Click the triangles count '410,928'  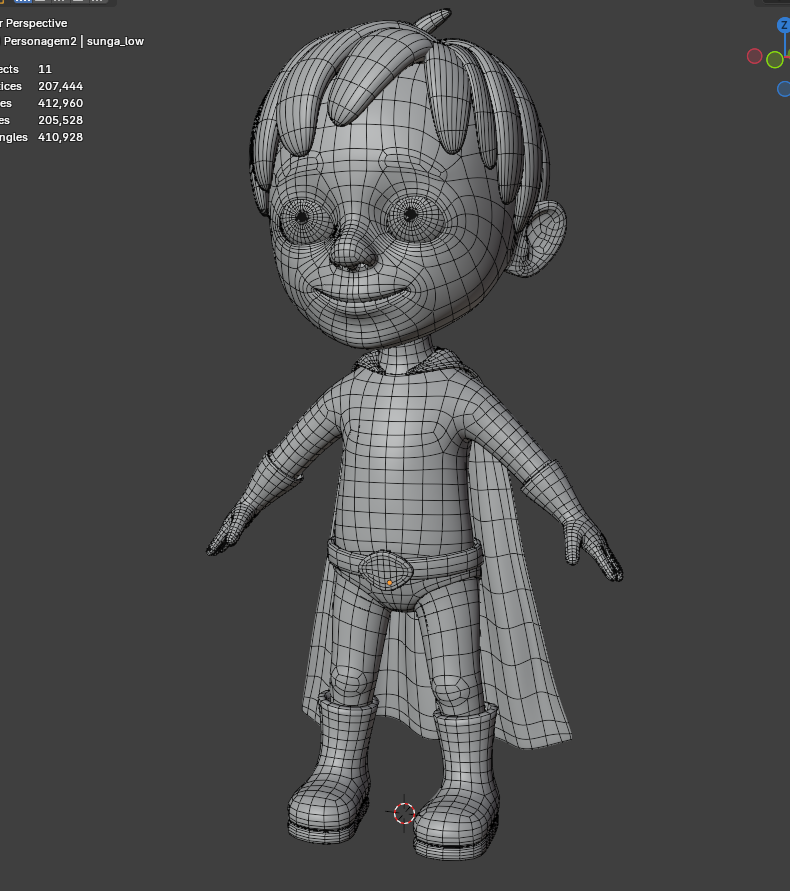(60, 138)
